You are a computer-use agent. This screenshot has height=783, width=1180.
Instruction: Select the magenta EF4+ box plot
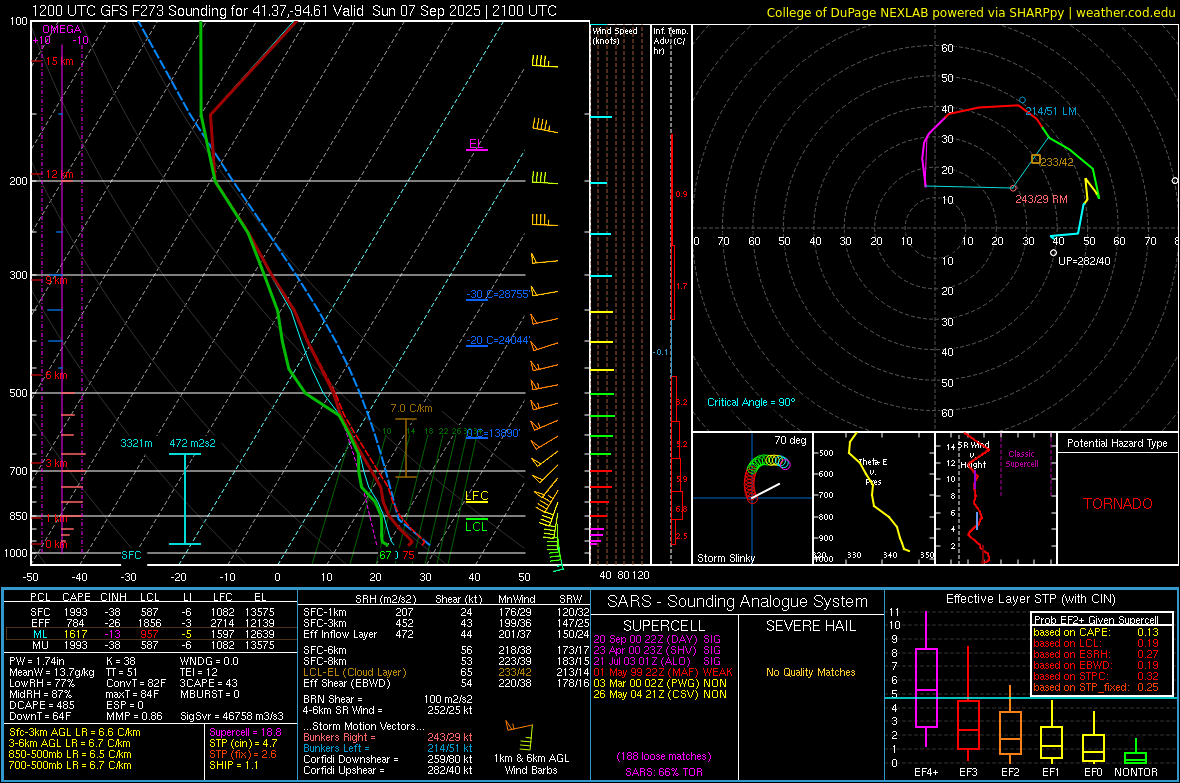click(x=926, y=680)
